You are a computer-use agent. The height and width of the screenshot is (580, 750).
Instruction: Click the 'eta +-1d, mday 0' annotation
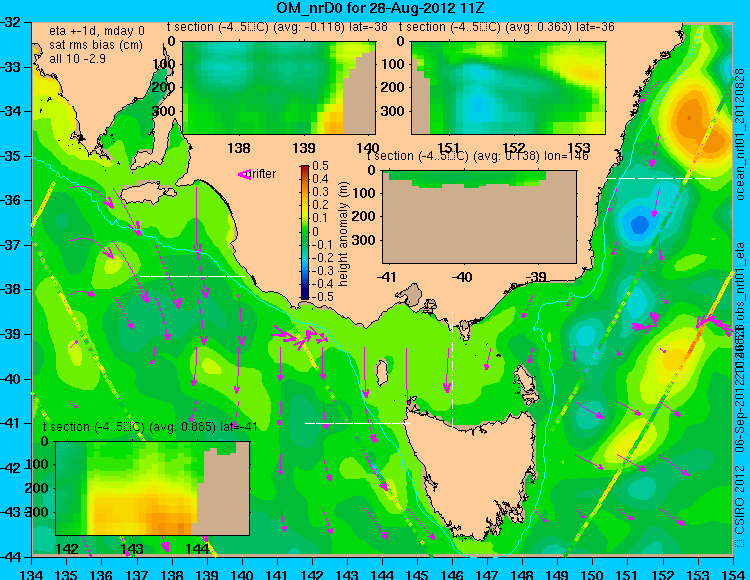coord(97,31)
